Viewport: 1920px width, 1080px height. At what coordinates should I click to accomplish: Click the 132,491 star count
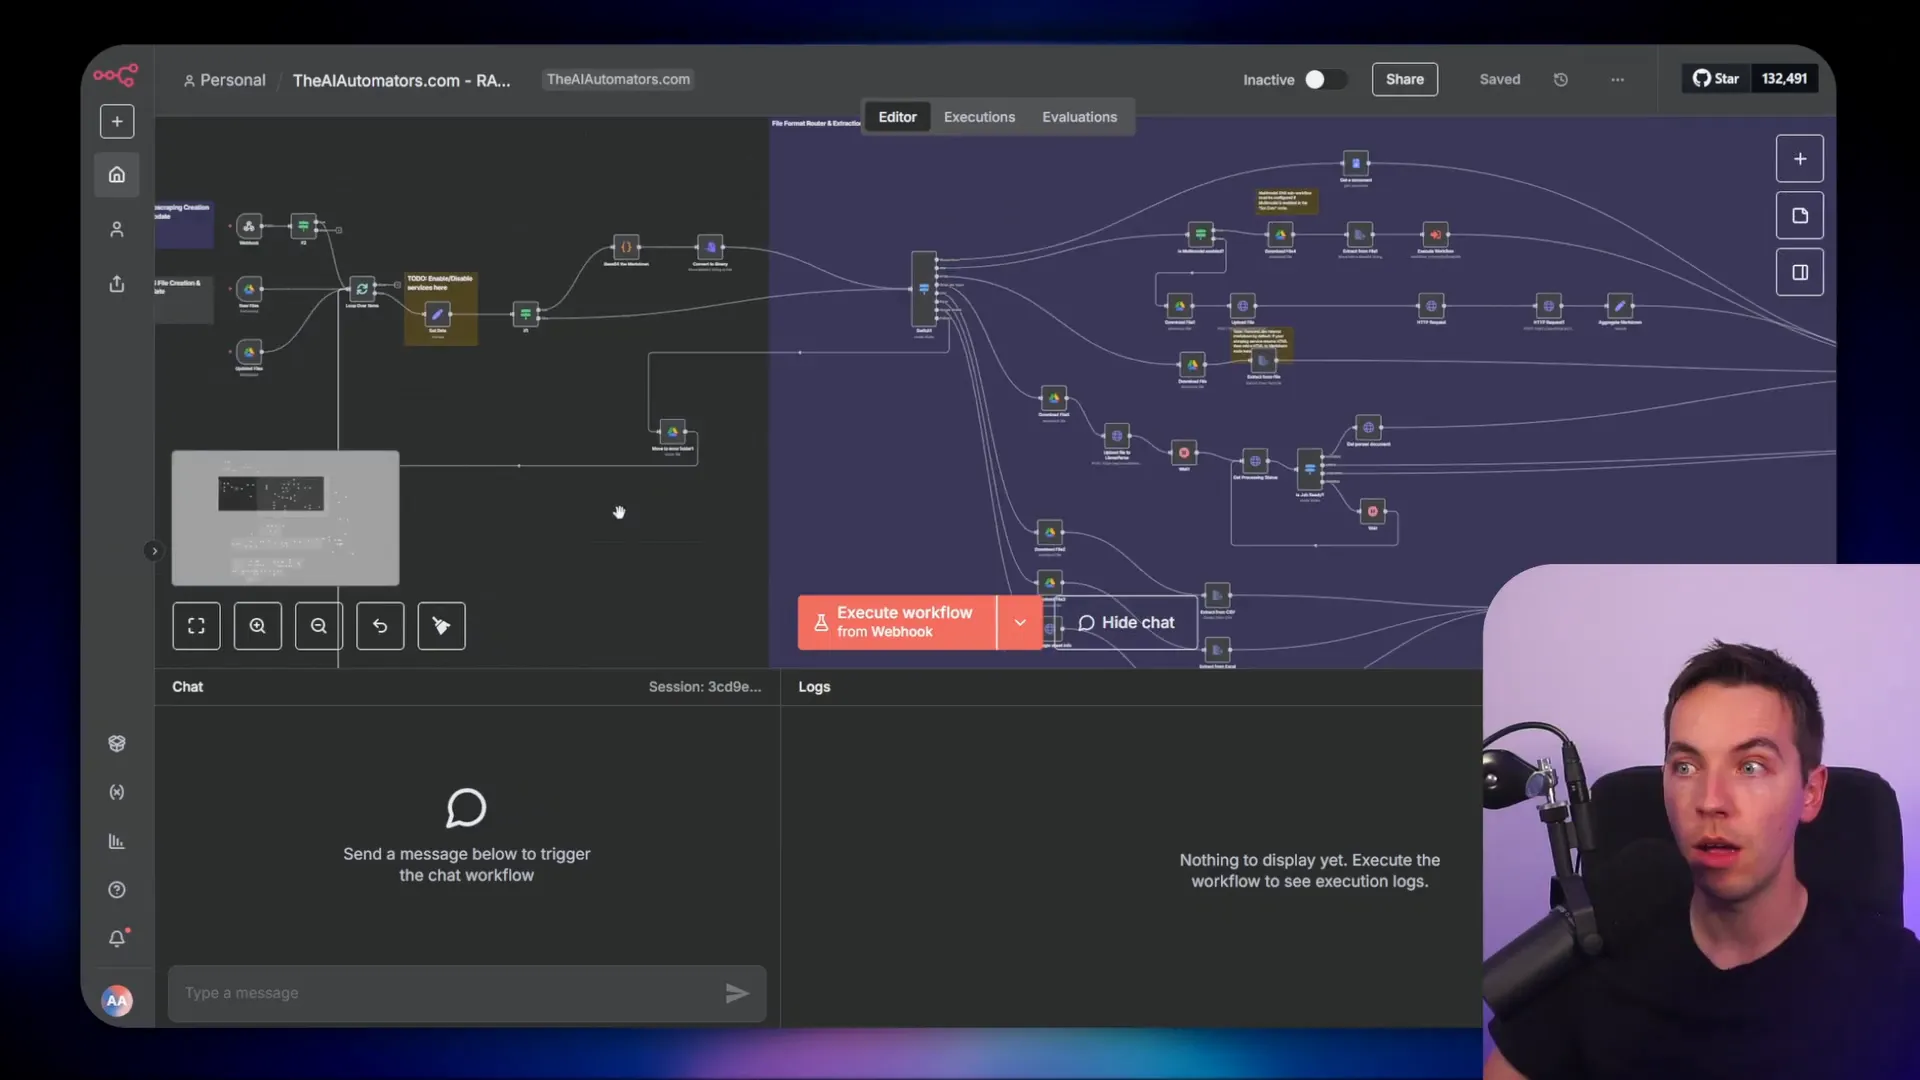(x=1784, y=79)
